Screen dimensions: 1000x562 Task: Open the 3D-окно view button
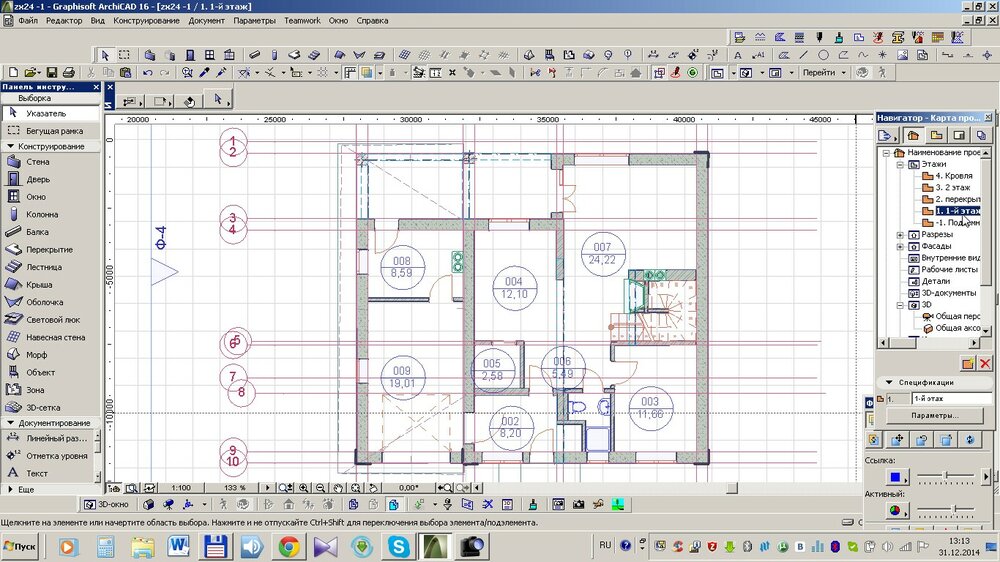pos(106,505)
